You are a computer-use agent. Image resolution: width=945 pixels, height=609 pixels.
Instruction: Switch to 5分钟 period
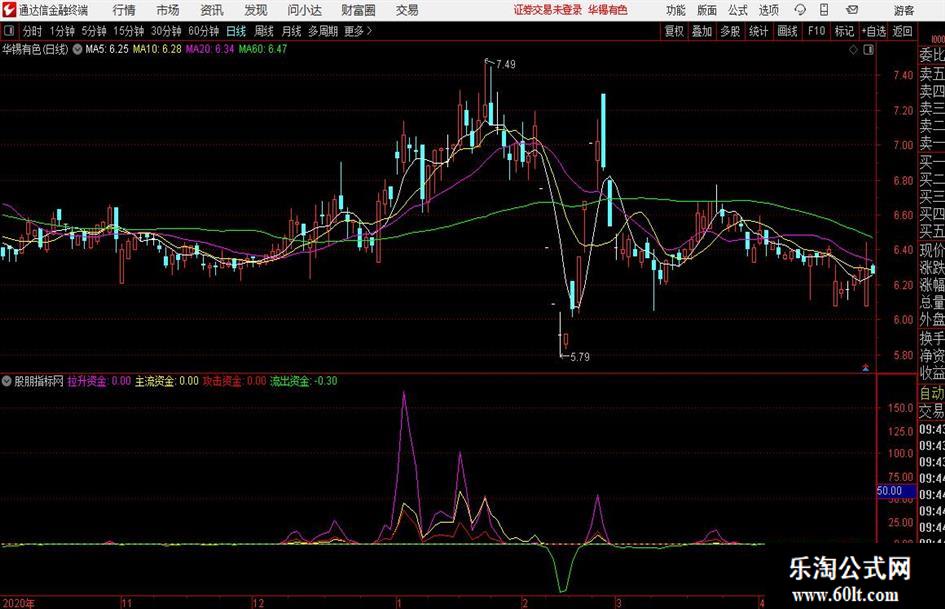click(x=93, y=31)
